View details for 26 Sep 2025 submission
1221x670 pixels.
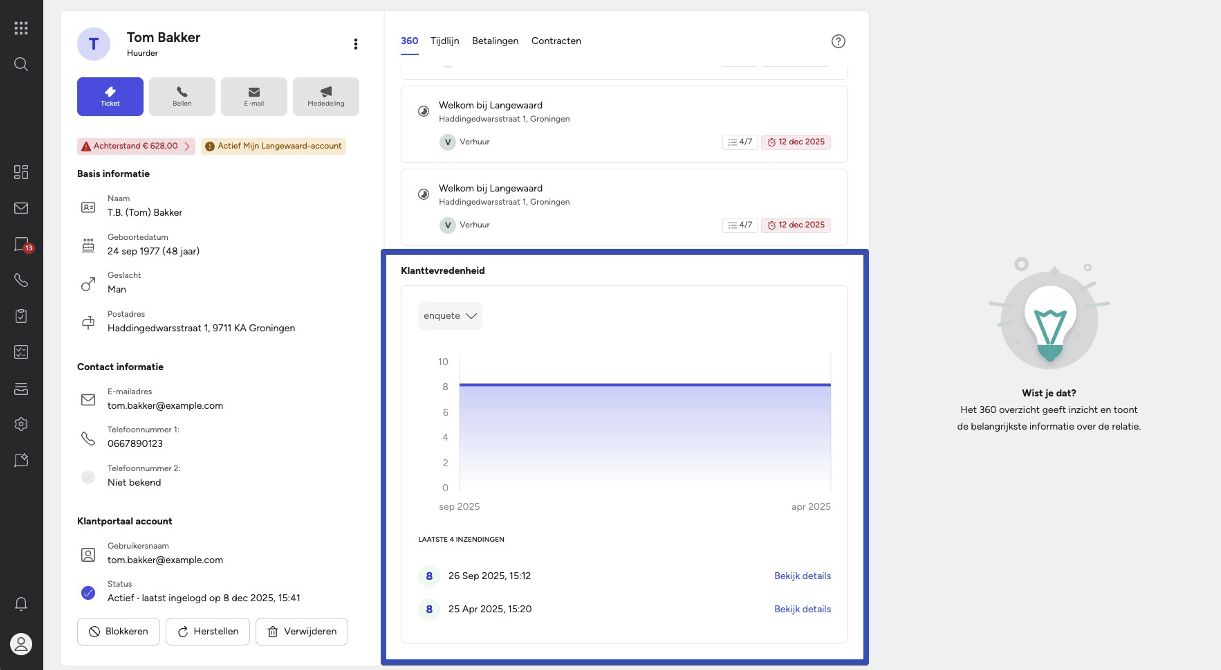pyautogui.click(x=802, y=576)
